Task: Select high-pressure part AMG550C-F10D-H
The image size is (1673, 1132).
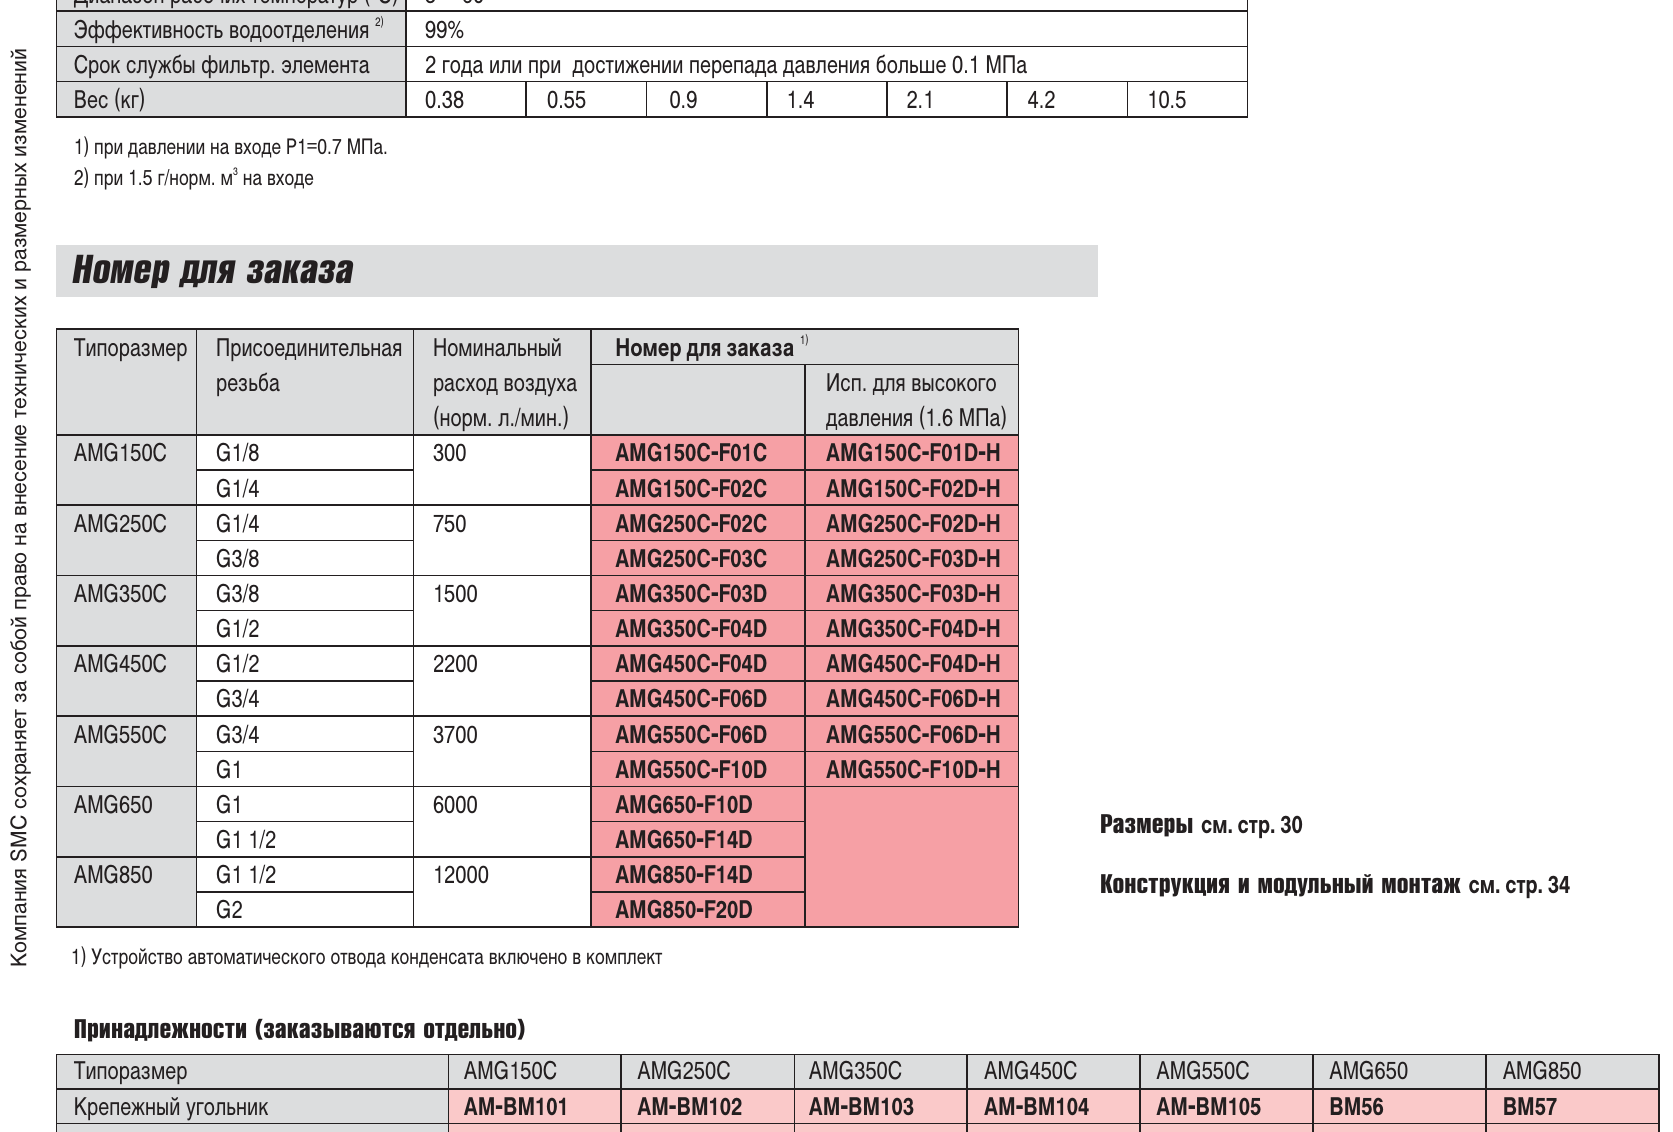Action: pyautogui.click(x=913, y=770)
